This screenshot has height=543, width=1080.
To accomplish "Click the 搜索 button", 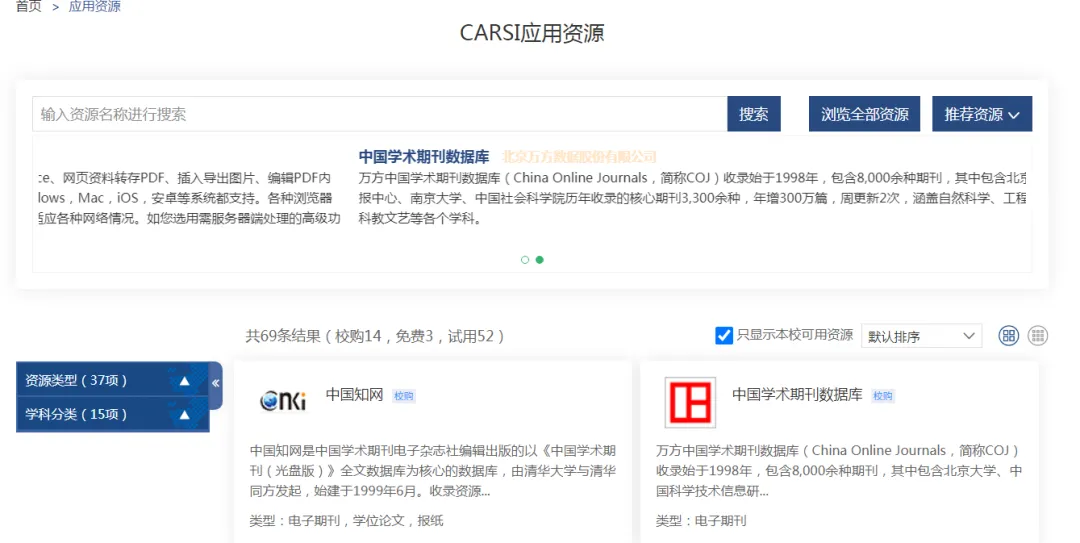I will tap(753, 114).
